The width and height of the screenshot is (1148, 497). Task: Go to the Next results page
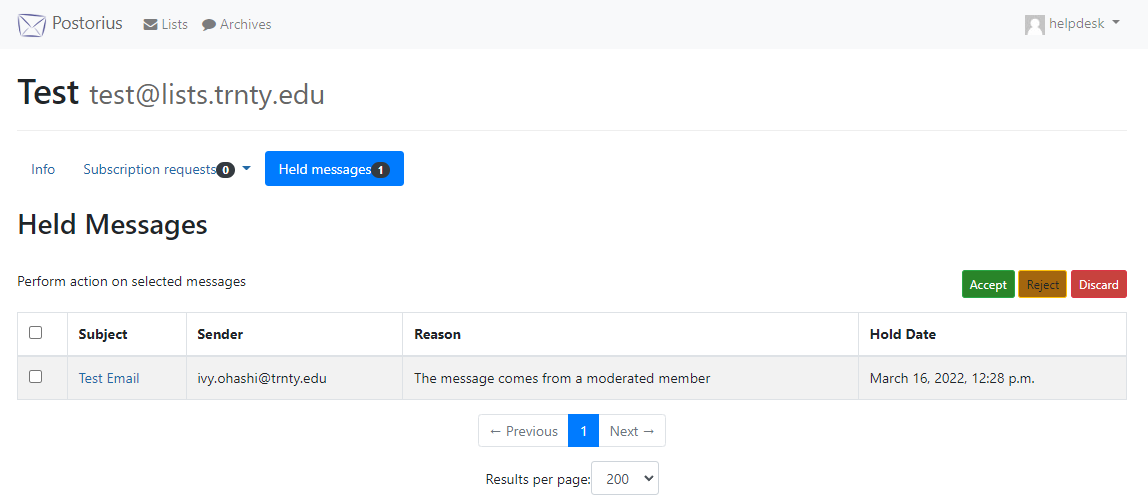tap(632, 431)
